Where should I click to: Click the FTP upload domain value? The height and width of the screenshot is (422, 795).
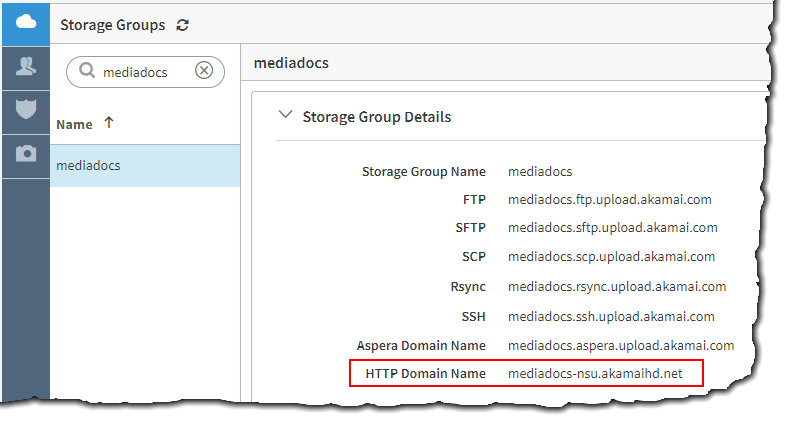pyautogui.click(x=609, y=199)
